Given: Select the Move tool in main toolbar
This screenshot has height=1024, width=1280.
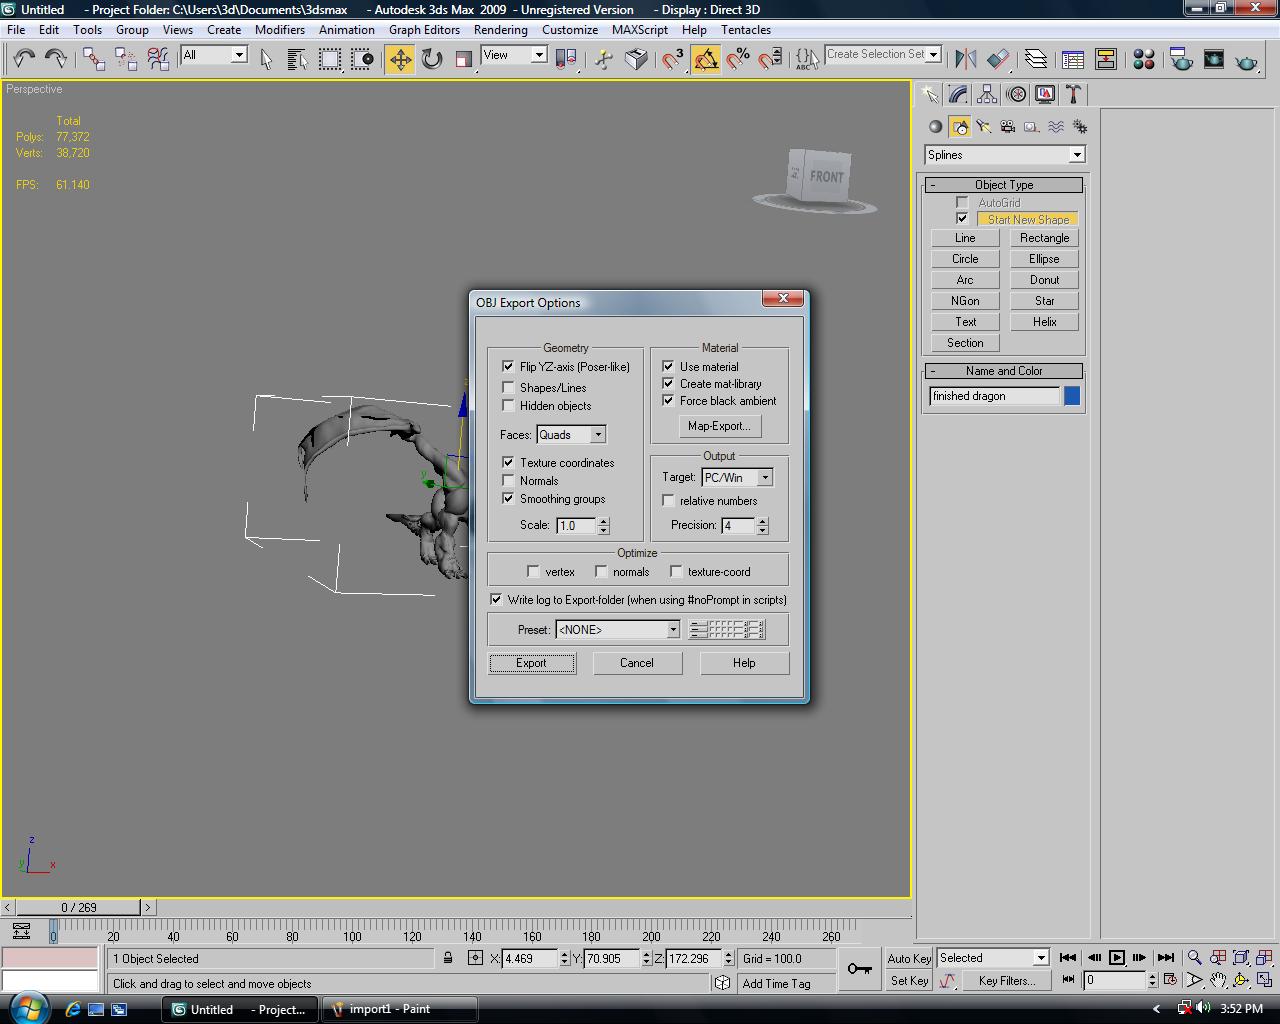Looking at the screenshot, I should (400, 59).
